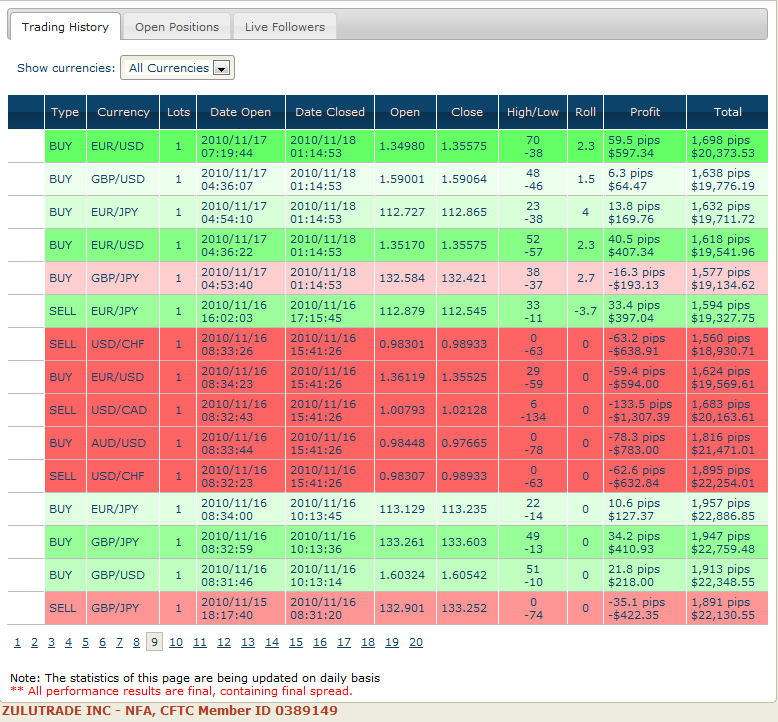Image resolution: width=778 pixels, height=722 pixels.
Task: Open the All Currencies dropdown
Action: click(177, 68)
